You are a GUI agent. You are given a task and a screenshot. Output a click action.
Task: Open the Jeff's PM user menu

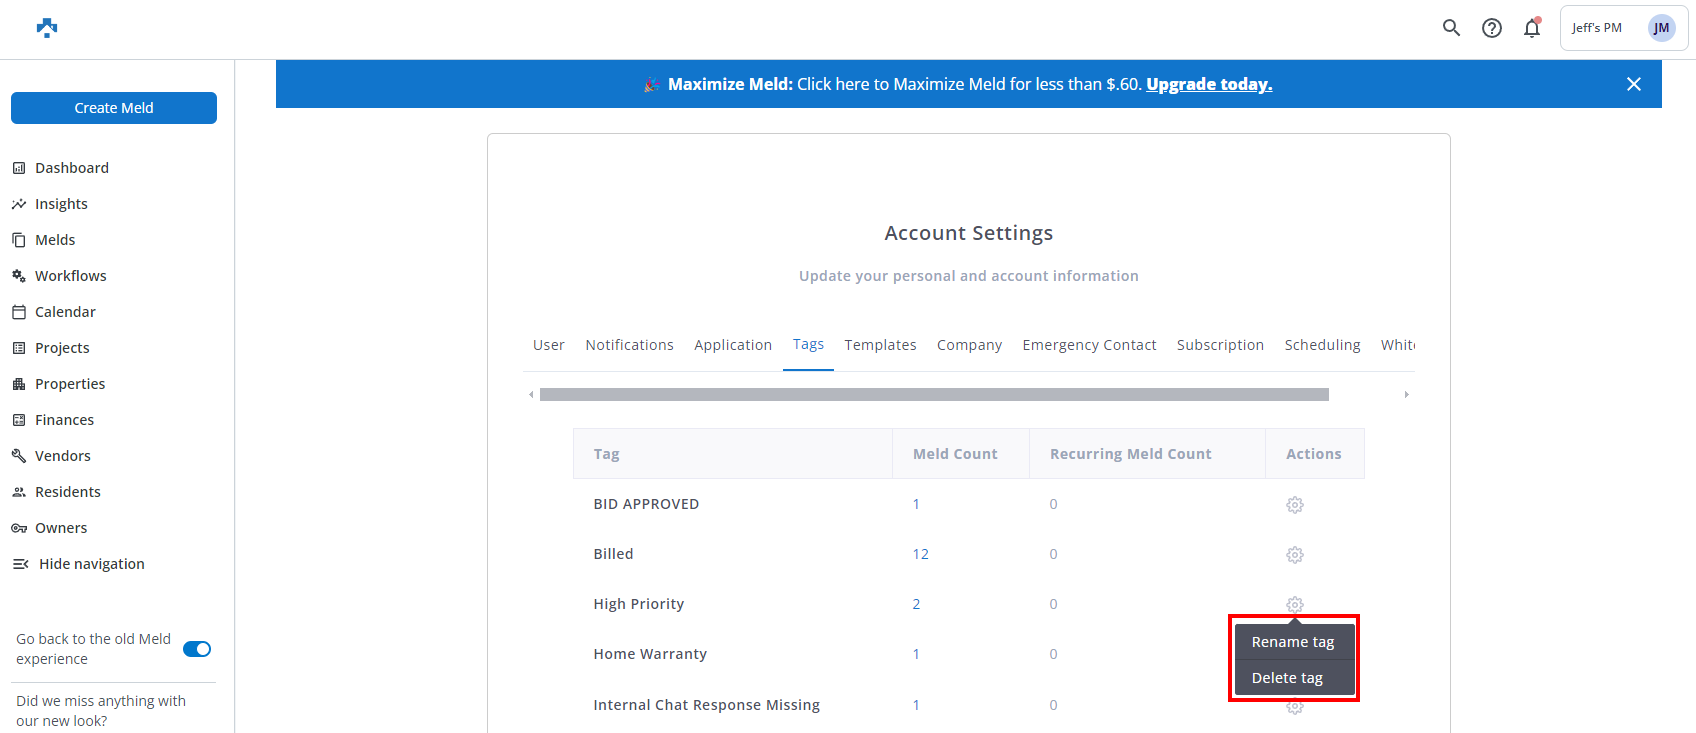(1622, 28)
